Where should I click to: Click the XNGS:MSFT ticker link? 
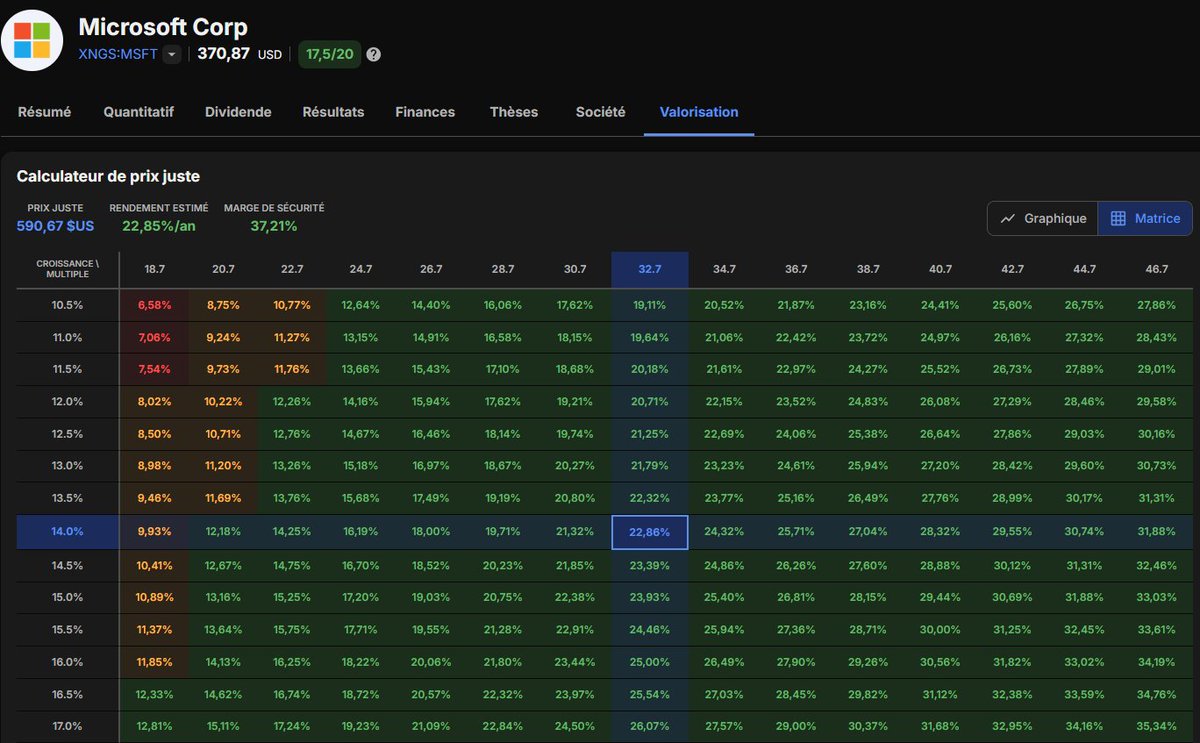point(118,54)
